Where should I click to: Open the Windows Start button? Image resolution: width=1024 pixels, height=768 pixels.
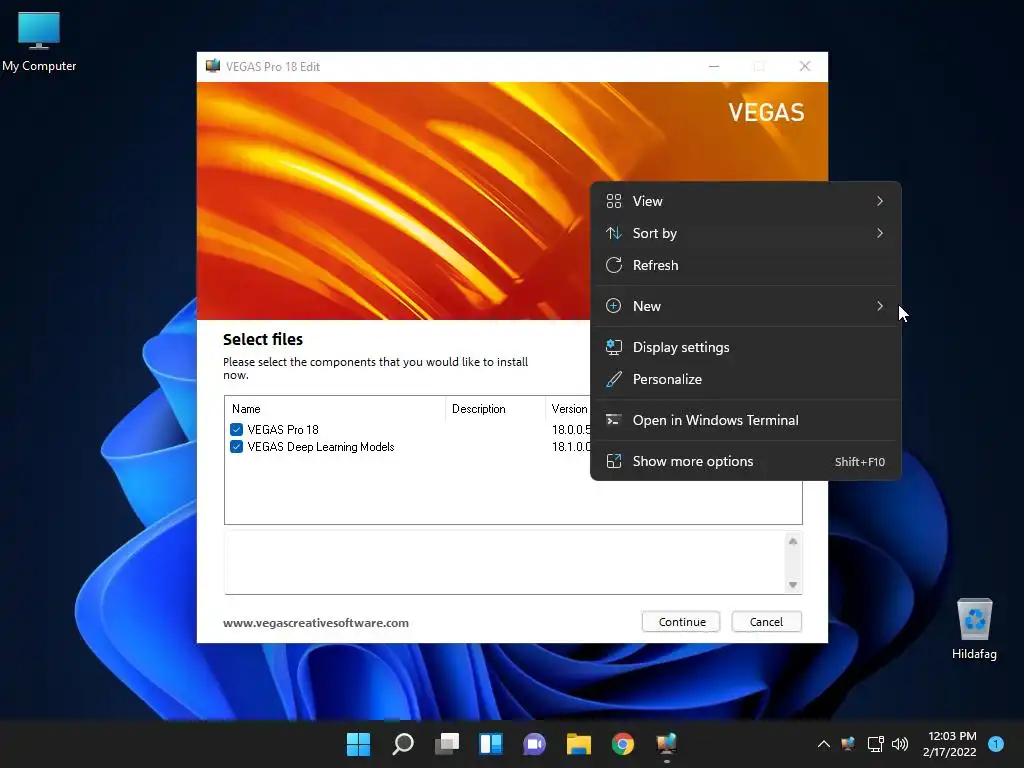pos(358,744)
